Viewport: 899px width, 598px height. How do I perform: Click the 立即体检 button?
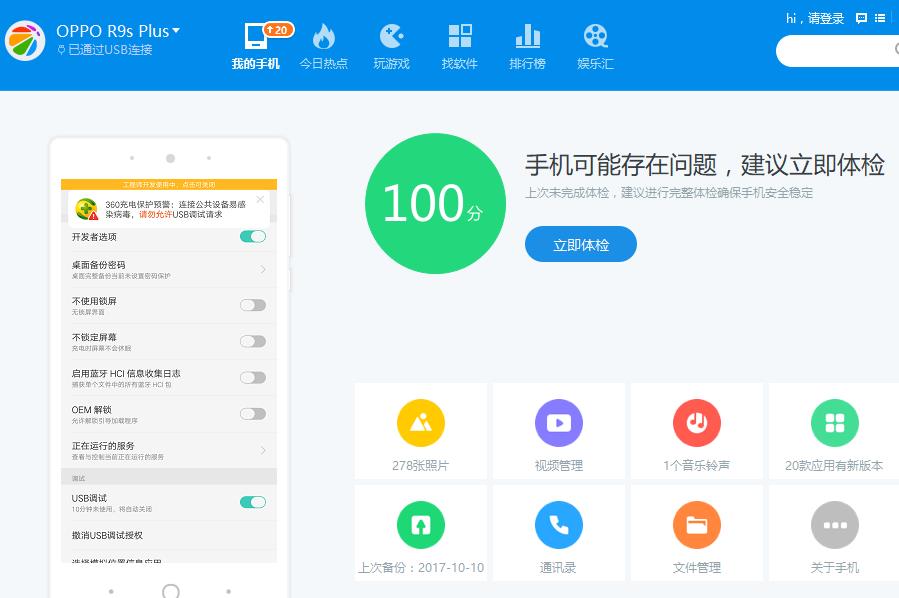pyautogui.click(x=581, y=245)
